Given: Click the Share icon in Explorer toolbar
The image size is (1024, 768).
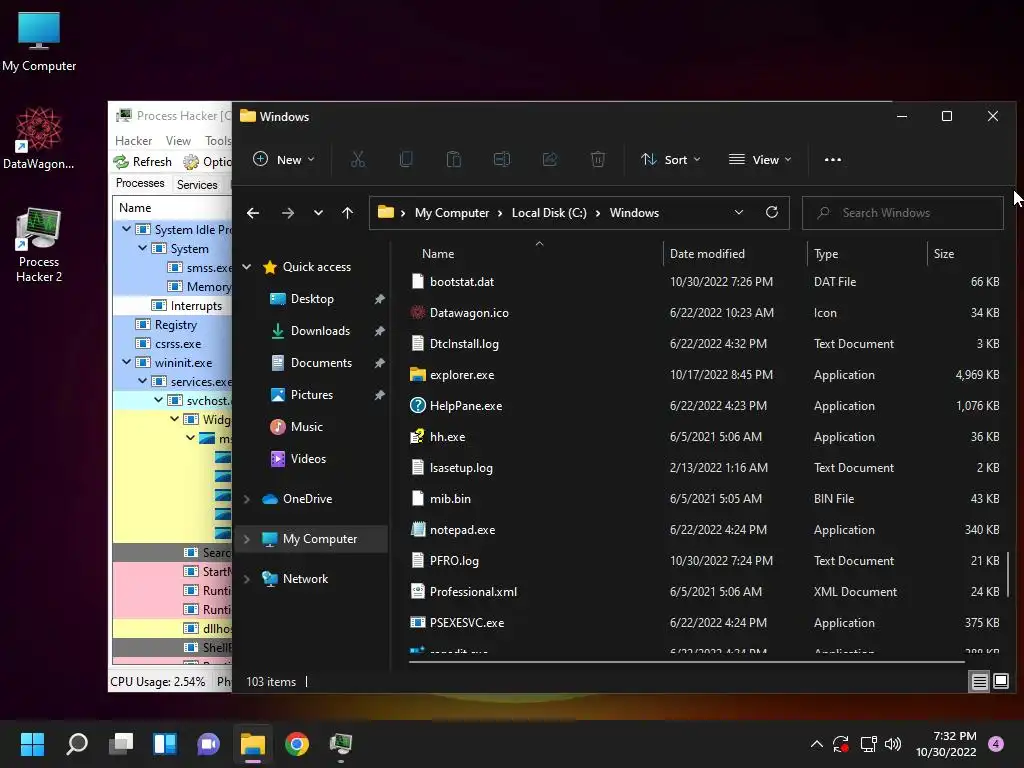Looking at the screenshot, I should pyautogui.click(x=550, y=159).
